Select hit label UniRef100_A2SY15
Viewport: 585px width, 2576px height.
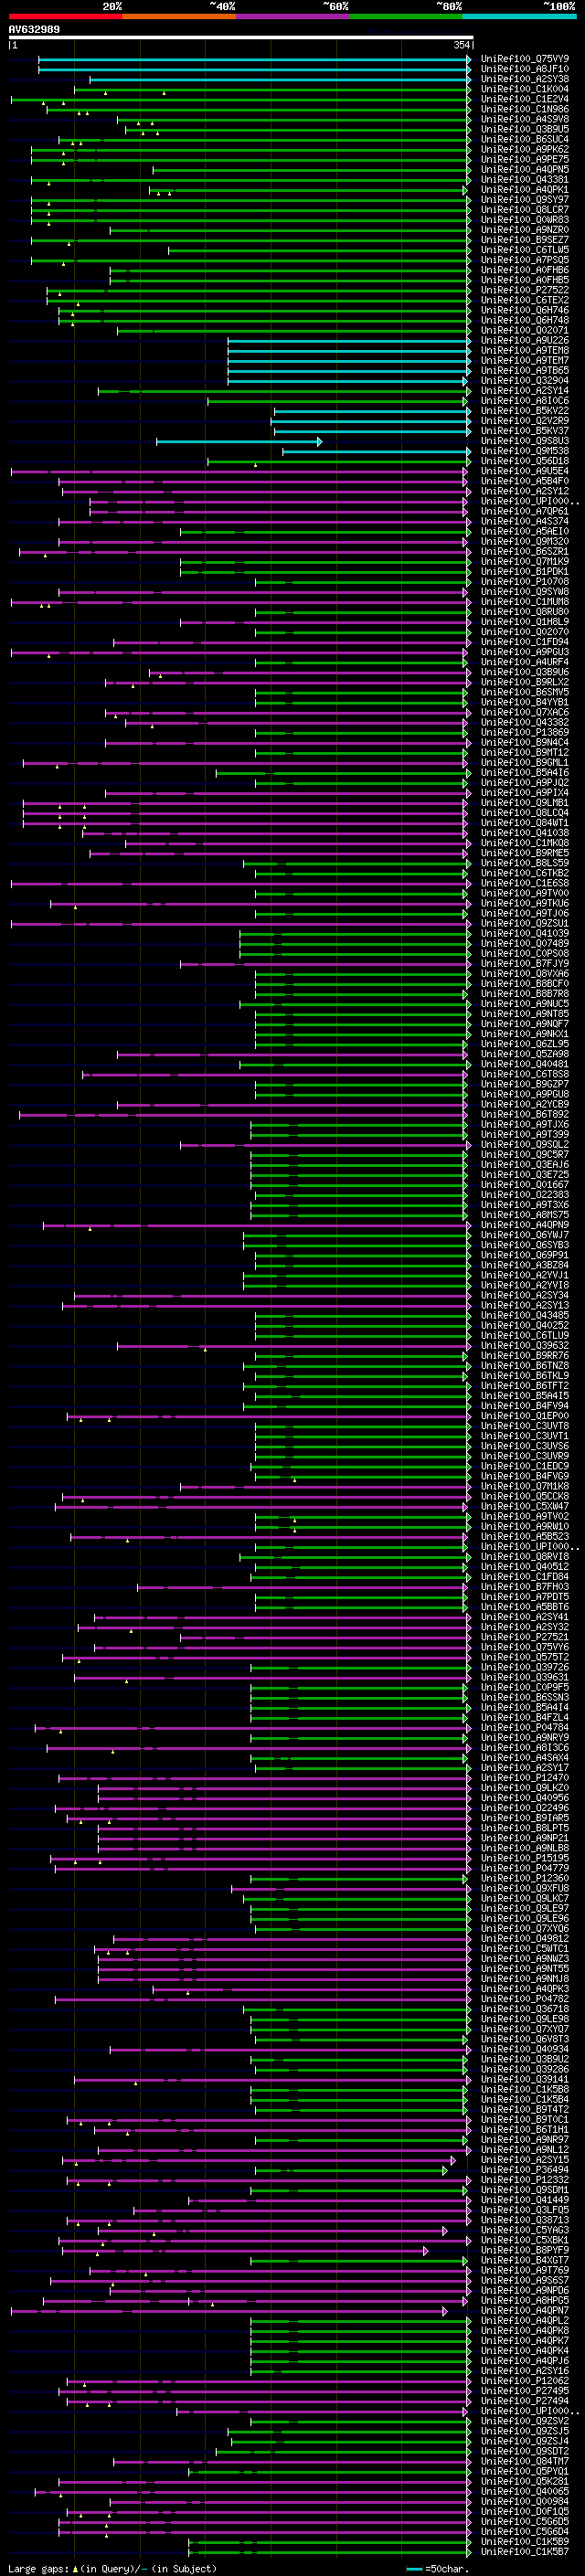pos(525,2159)
